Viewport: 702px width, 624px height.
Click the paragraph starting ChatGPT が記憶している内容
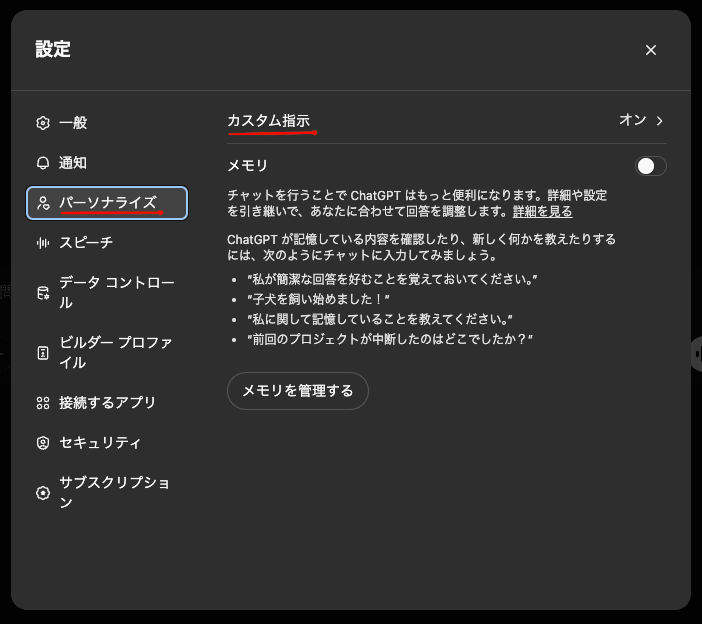[x=421, y=247]
